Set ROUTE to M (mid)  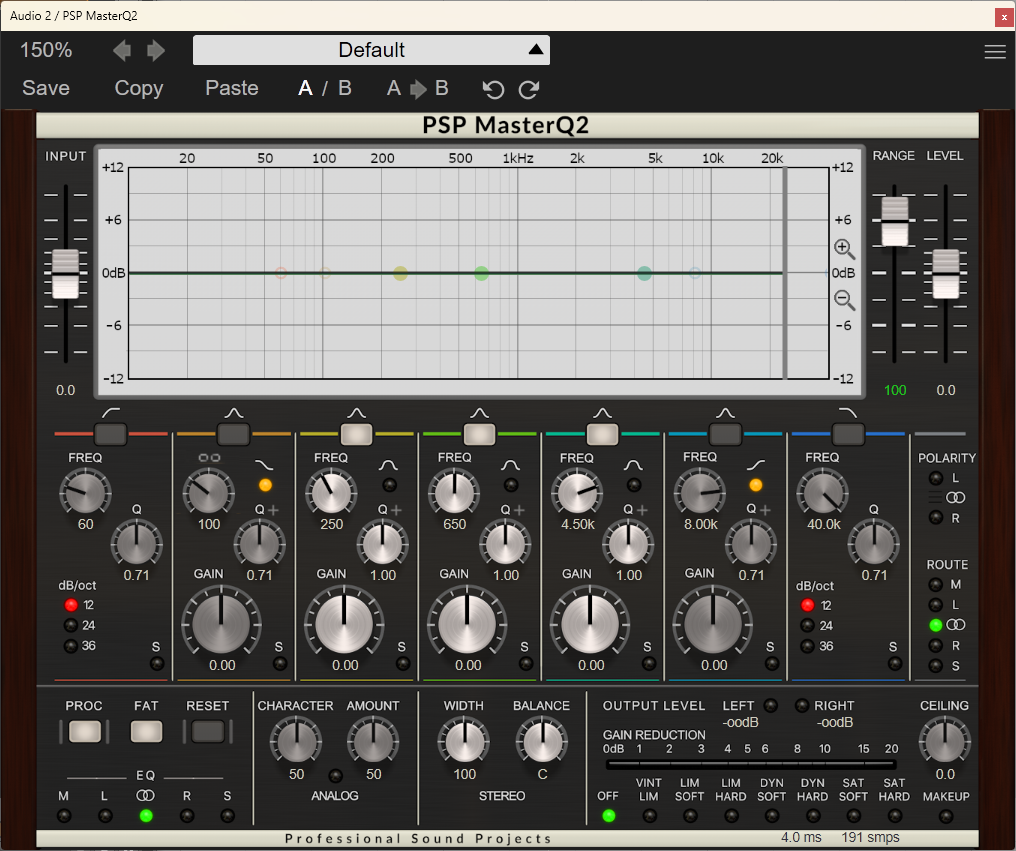click(x=936, y=585)
